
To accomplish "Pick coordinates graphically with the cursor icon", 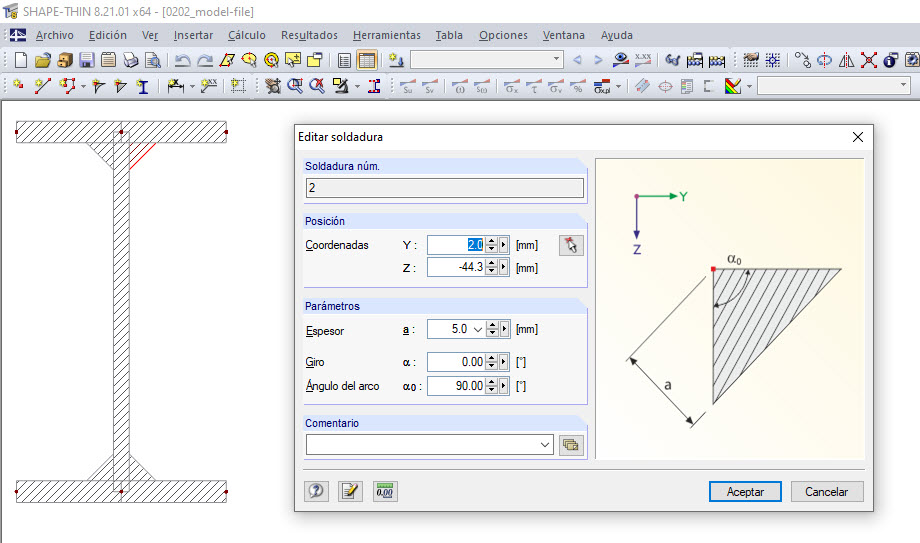I will click(x=571, y=245).
